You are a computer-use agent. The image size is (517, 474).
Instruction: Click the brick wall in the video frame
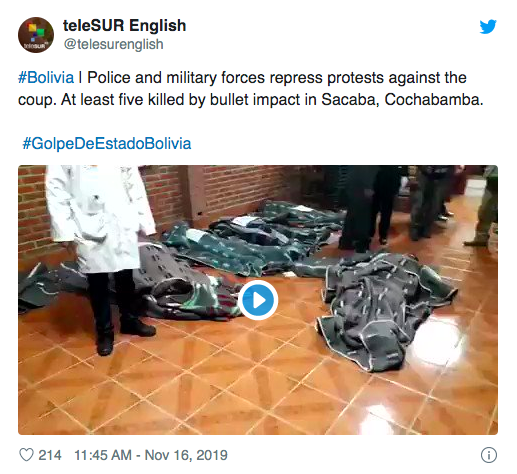pos(240,190)
